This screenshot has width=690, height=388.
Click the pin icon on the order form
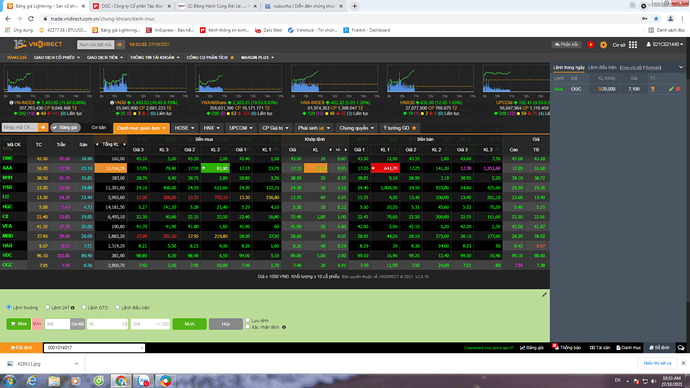tap(544, 295)
